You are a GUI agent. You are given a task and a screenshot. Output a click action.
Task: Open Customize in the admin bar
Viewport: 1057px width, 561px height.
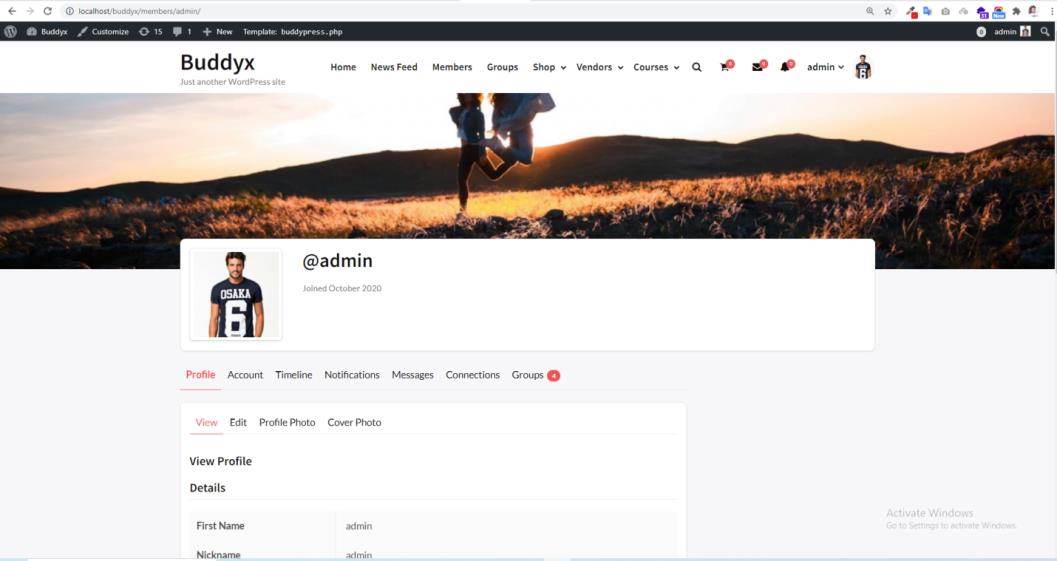coord(103,31)
